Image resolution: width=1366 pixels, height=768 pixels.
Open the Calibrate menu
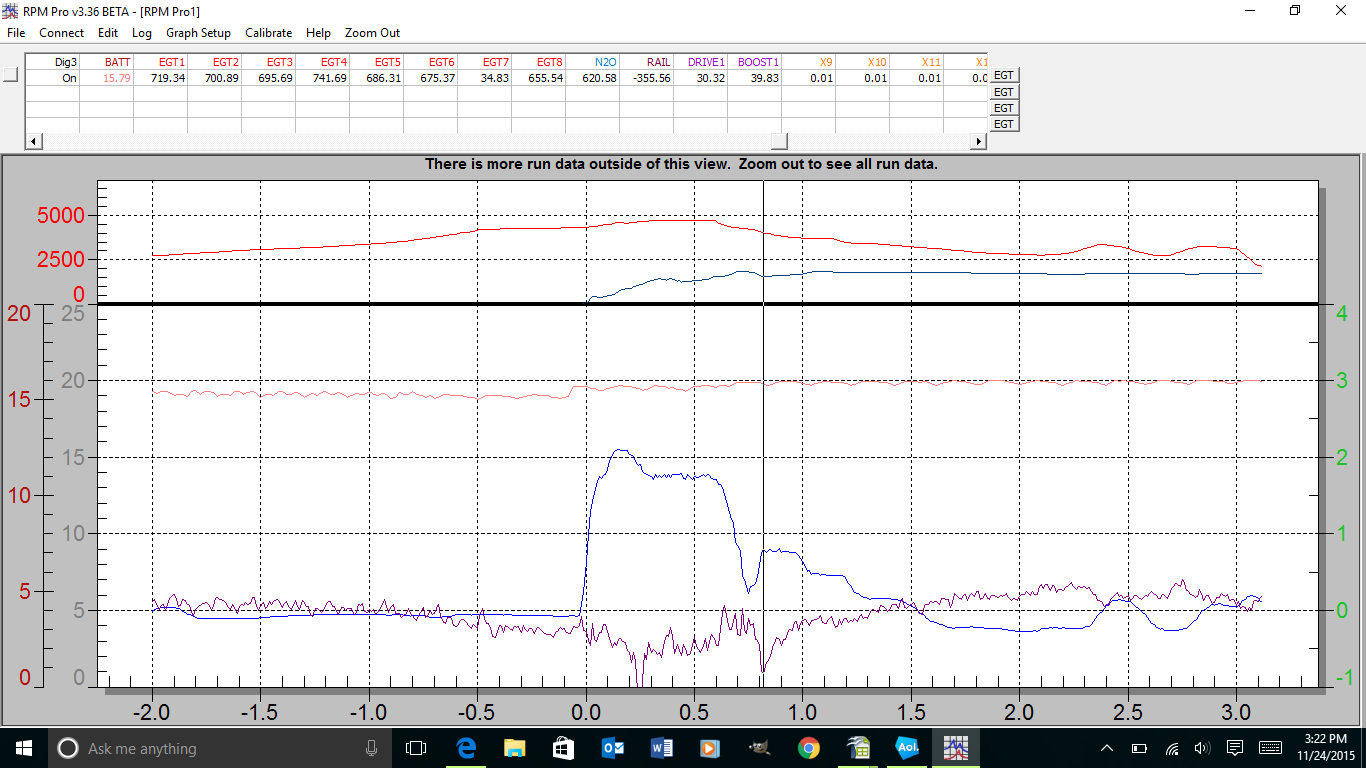pyautogui.click(x=268, y=33)
